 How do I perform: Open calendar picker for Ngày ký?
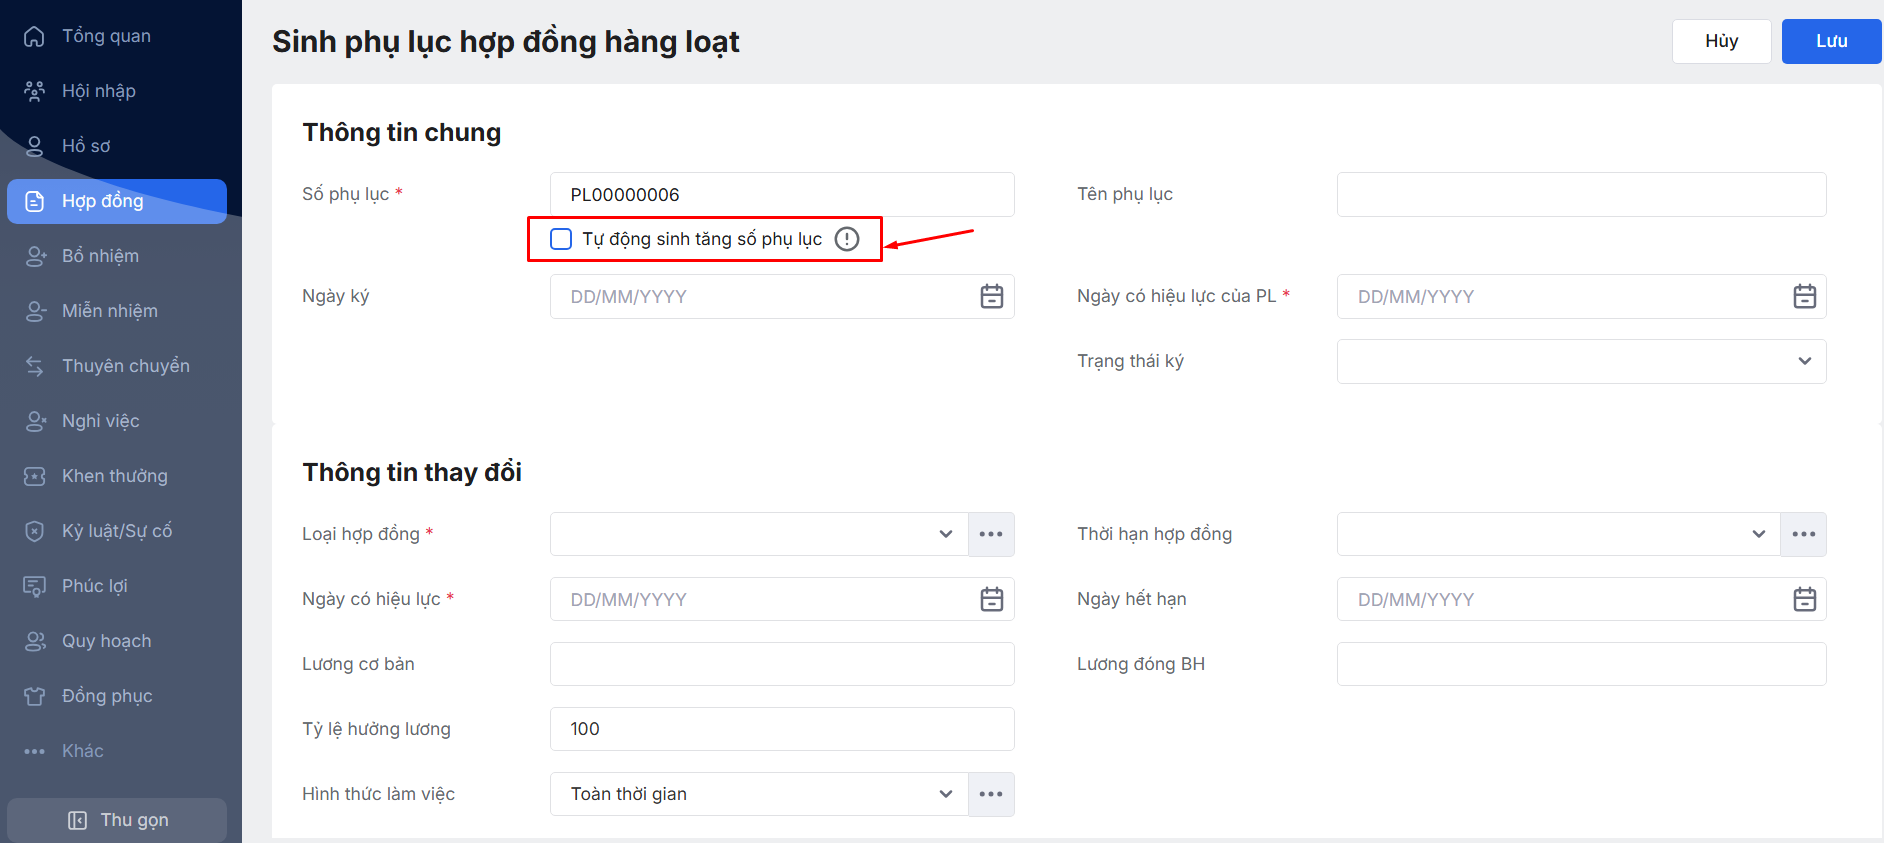pos(991,297)
